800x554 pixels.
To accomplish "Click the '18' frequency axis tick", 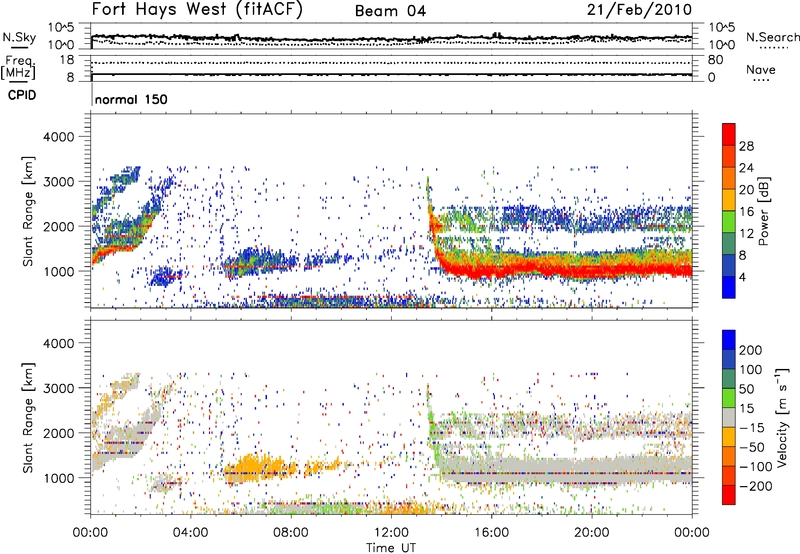I will click(67, 60).
